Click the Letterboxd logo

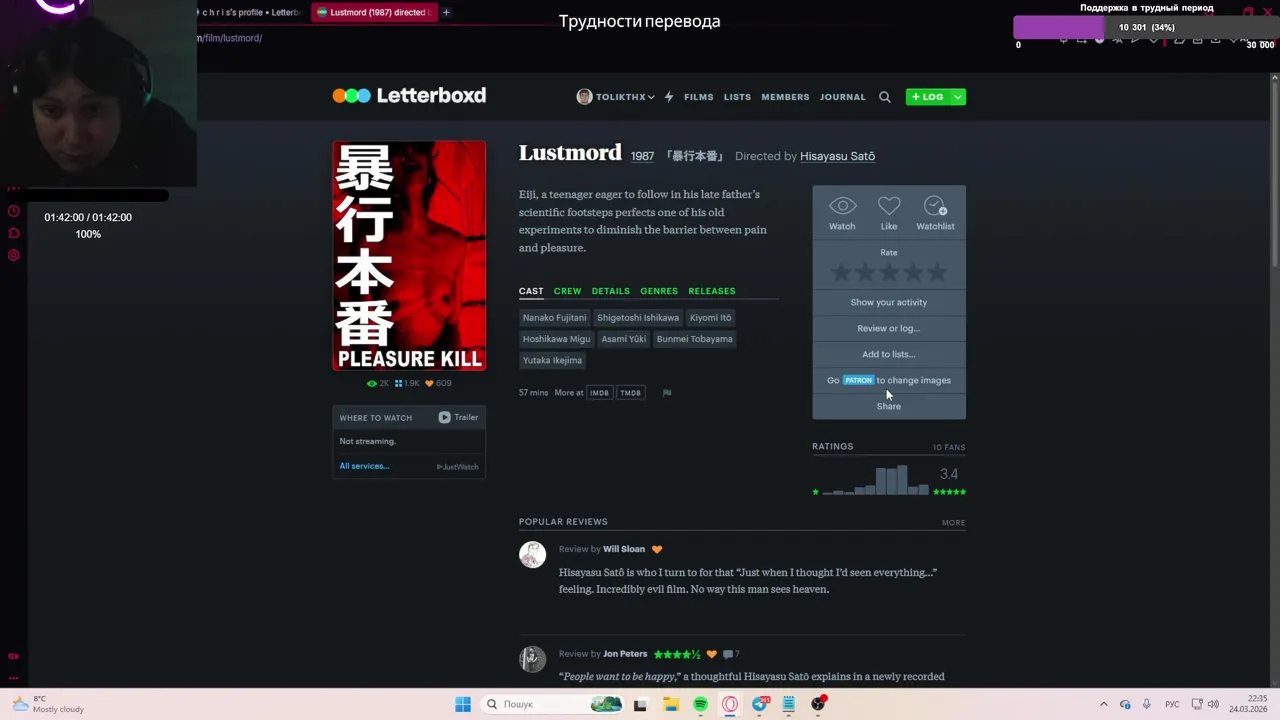click(x=409, y=96)
